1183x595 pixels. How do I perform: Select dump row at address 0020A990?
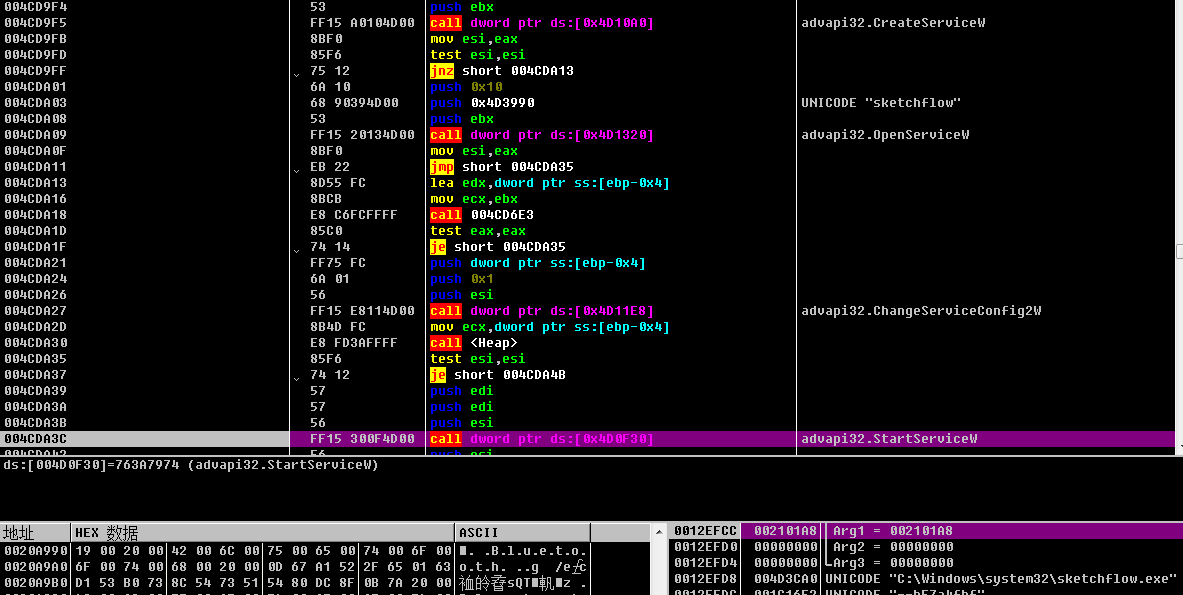click(x=35, y=551)
